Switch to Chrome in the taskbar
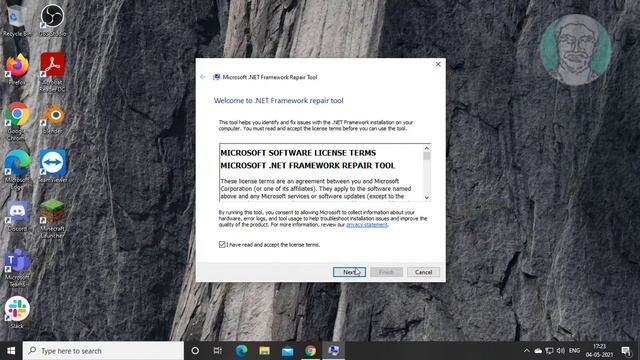Viewport: 640px width, 360px height. pos(310,351)
